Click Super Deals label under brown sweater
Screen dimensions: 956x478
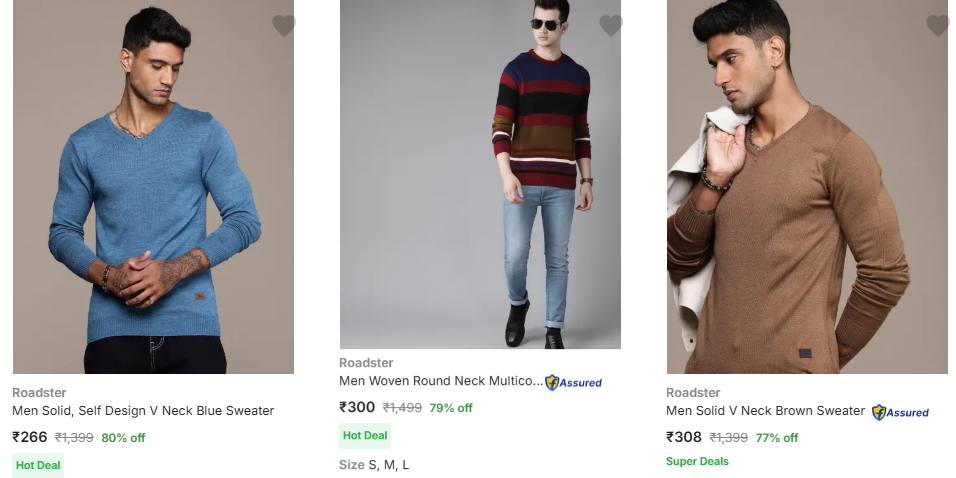pyautogui.click(x=697, y=462)
